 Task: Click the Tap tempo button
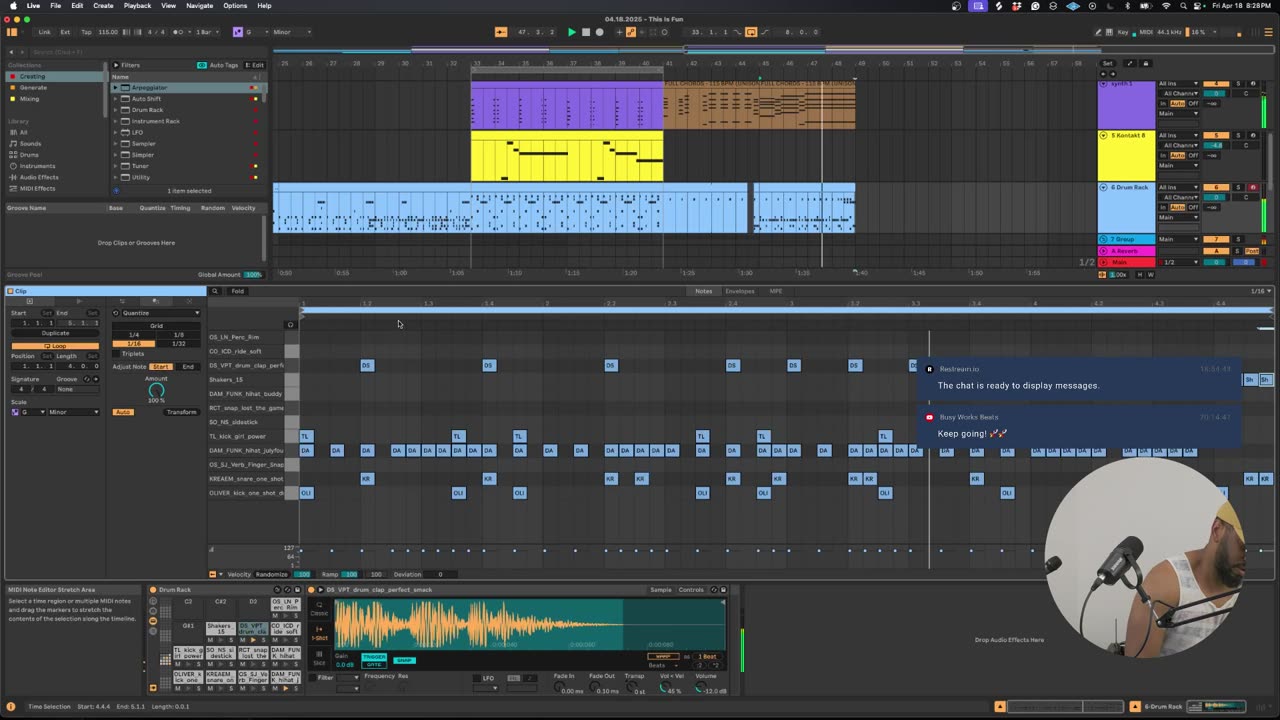pos(86,32)
